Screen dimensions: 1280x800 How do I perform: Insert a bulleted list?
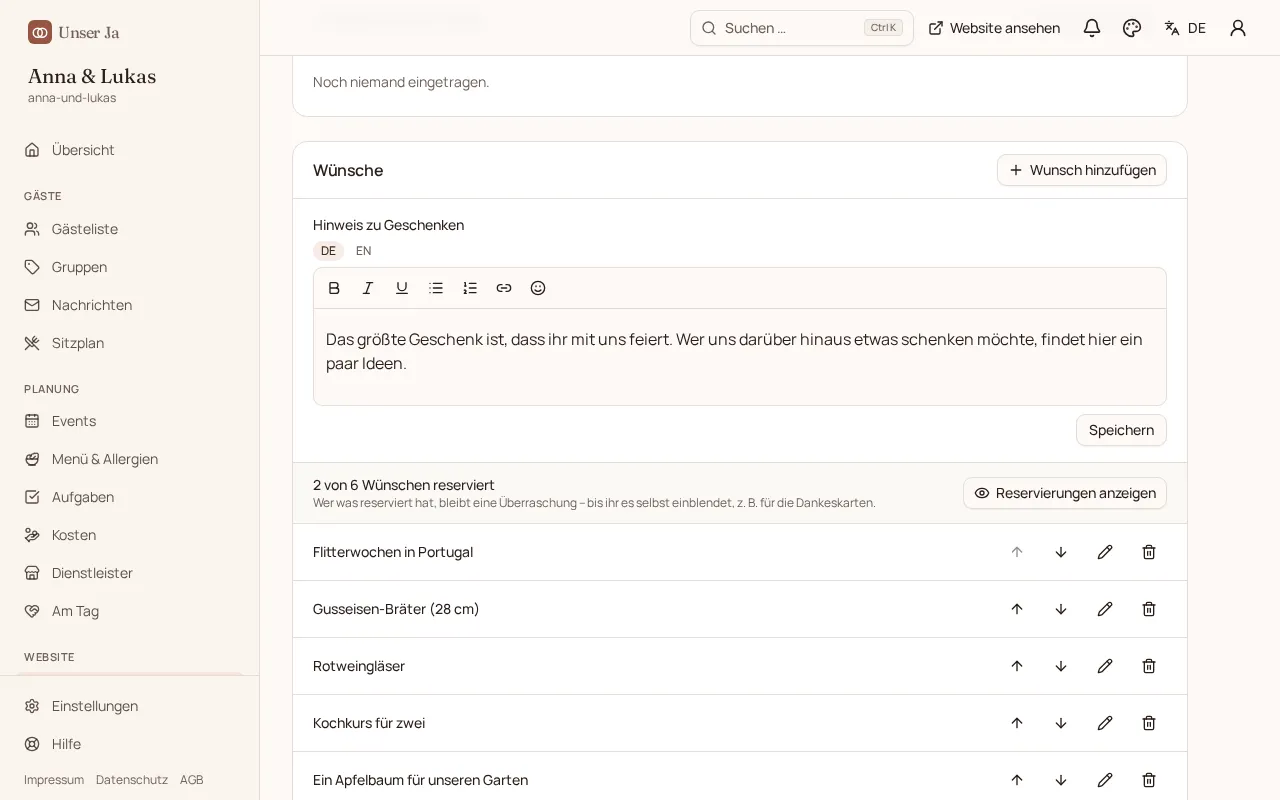pos(436,288)
